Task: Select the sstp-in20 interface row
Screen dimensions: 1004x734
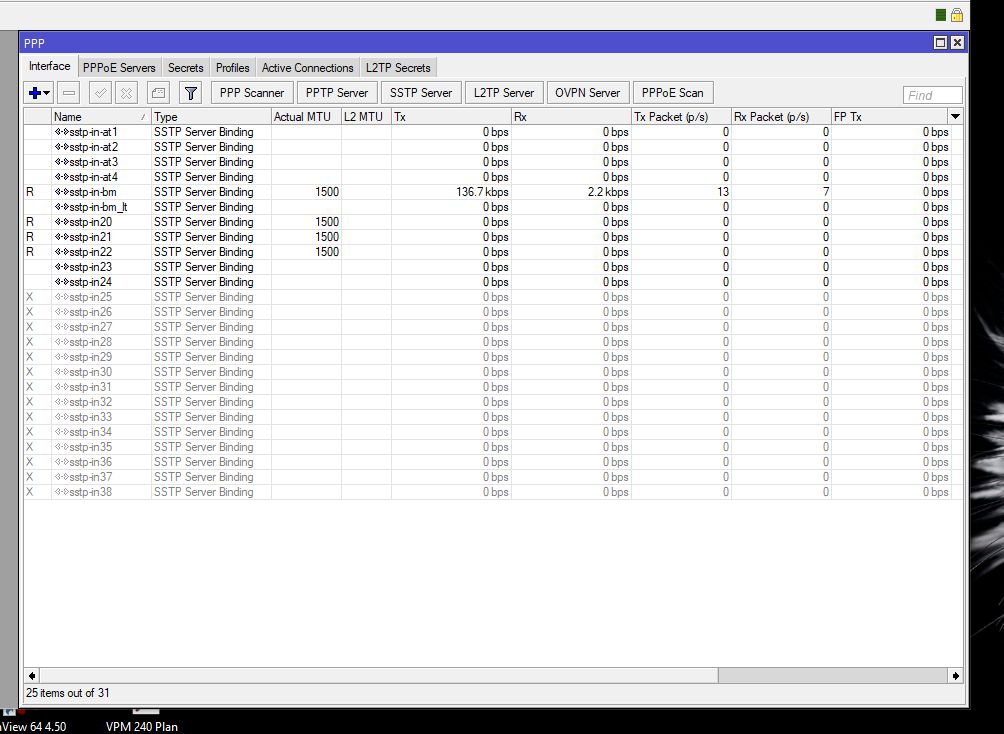Action: click(x=493, y=222)
